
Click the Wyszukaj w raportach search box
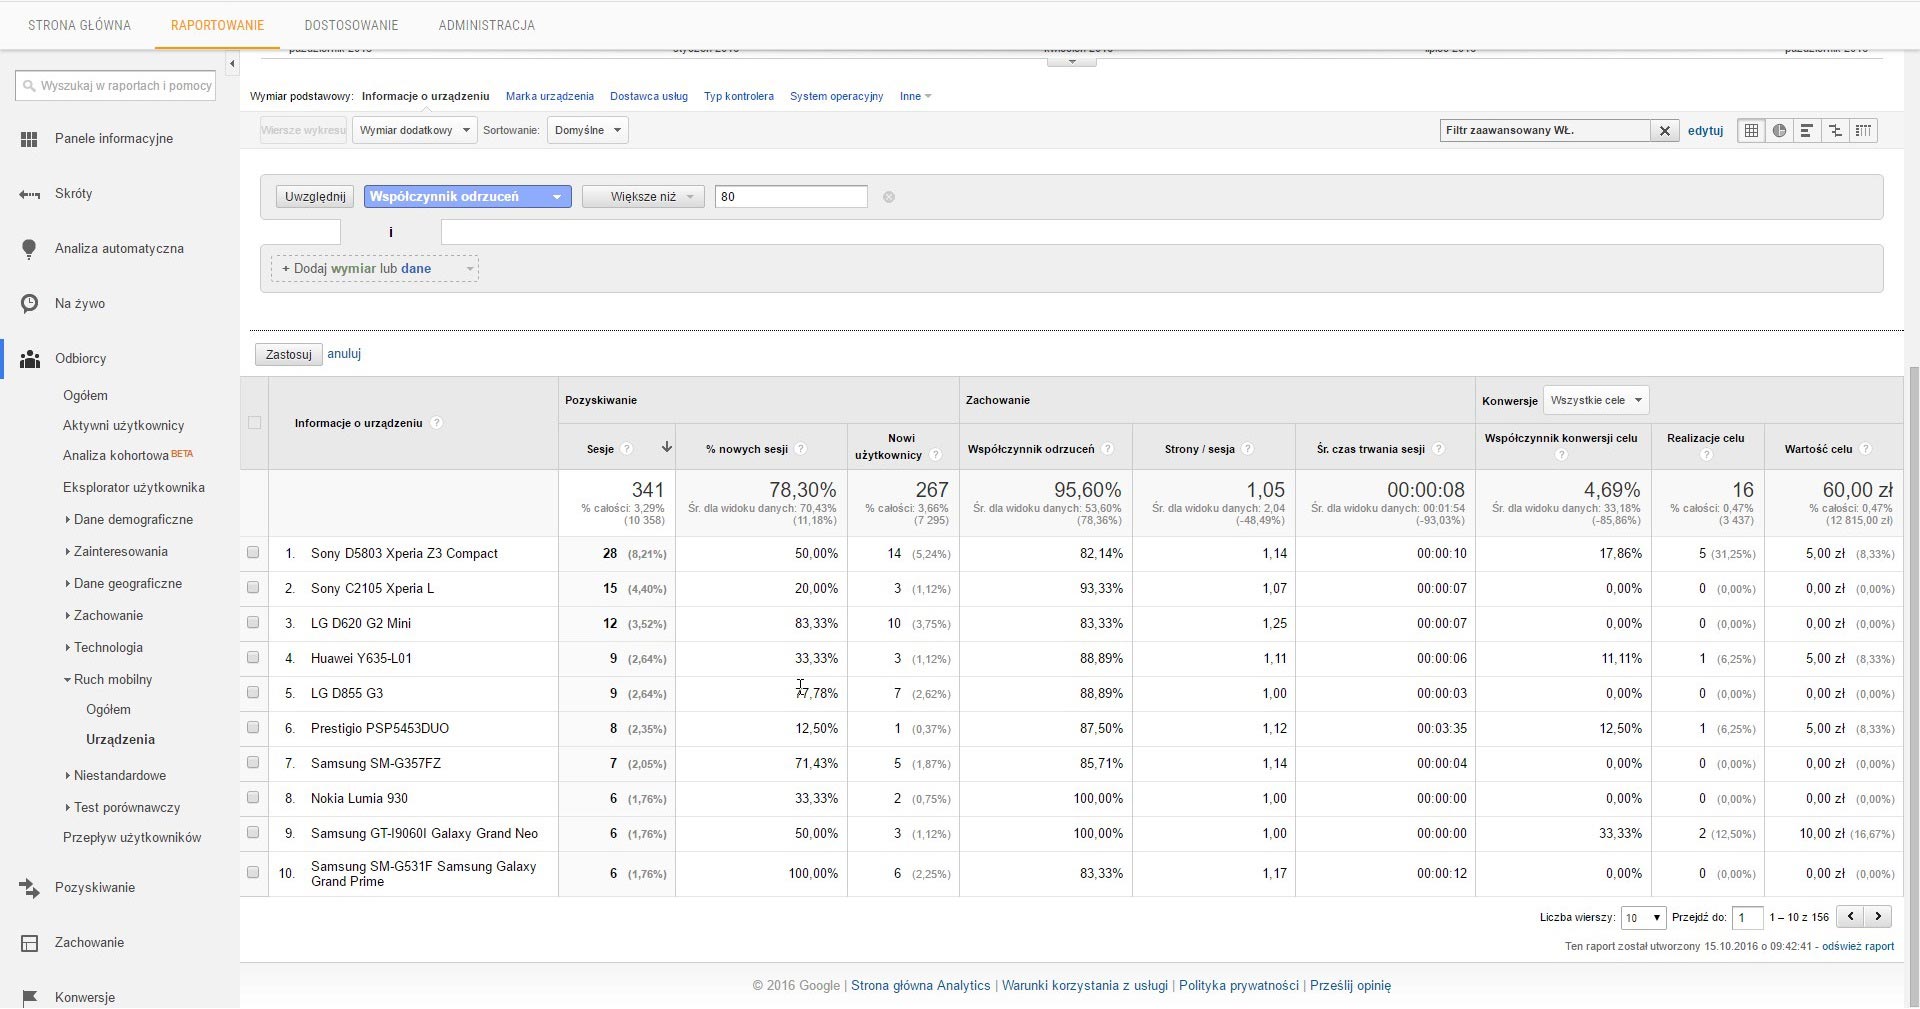pos(116,86)
